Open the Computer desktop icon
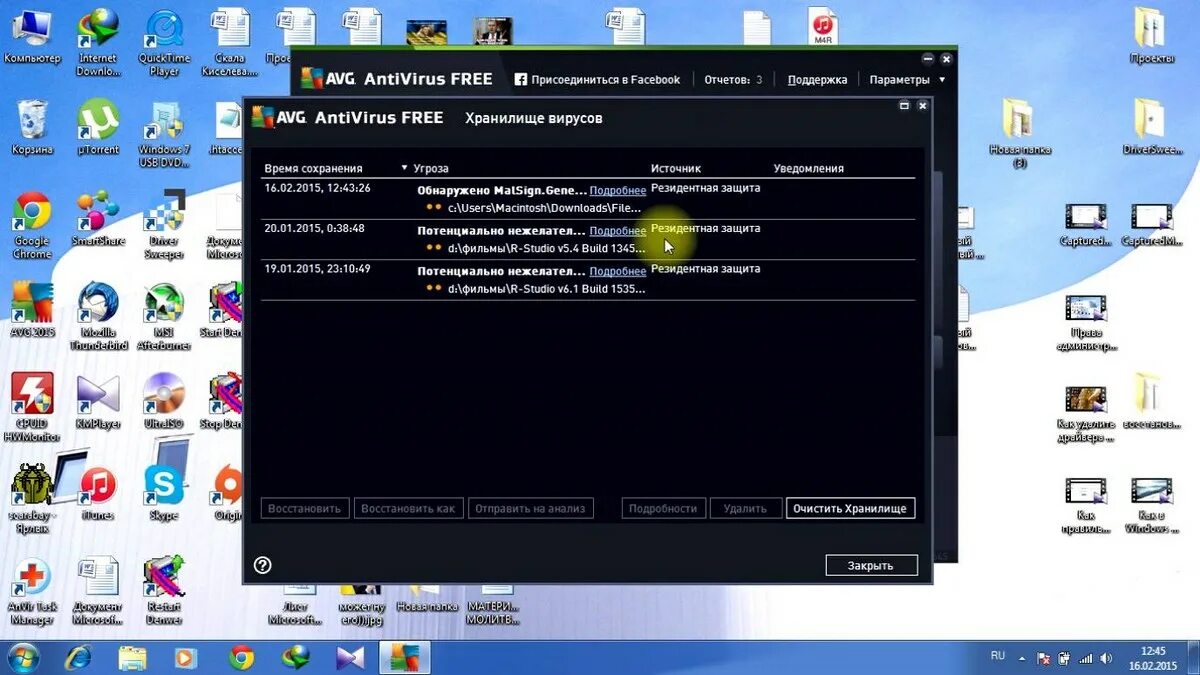The height and width of the screenshot is (675, 1200). click(x=32, y=36)
